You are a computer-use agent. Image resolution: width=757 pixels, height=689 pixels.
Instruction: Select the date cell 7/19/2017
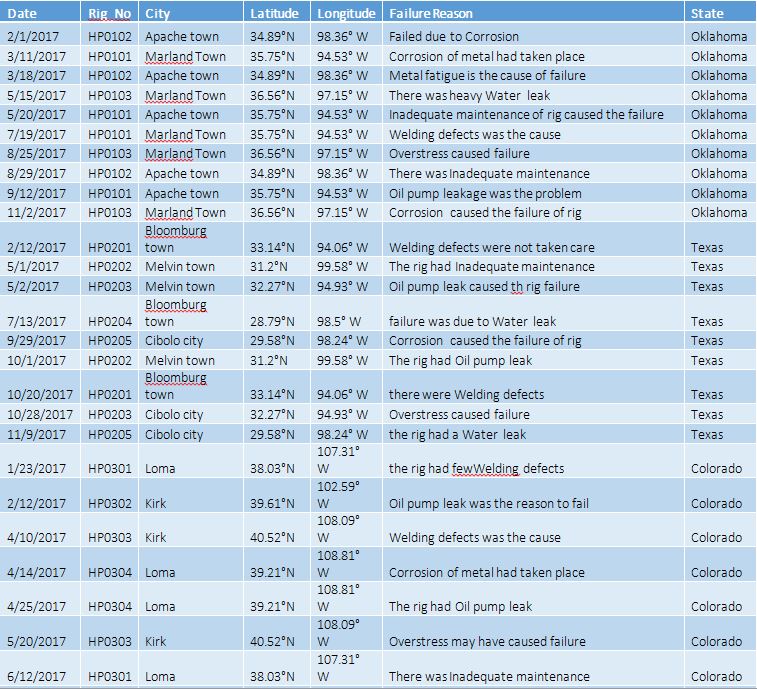[x=40, y=134]
